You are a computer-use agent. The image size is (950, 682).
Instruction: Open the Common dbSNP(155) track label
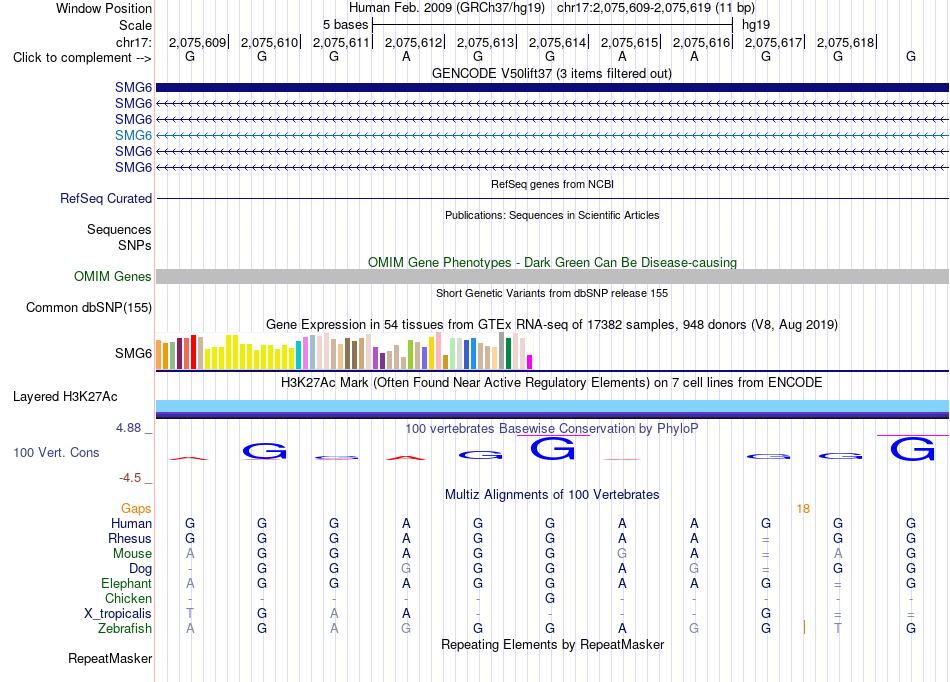pos(88,307)
